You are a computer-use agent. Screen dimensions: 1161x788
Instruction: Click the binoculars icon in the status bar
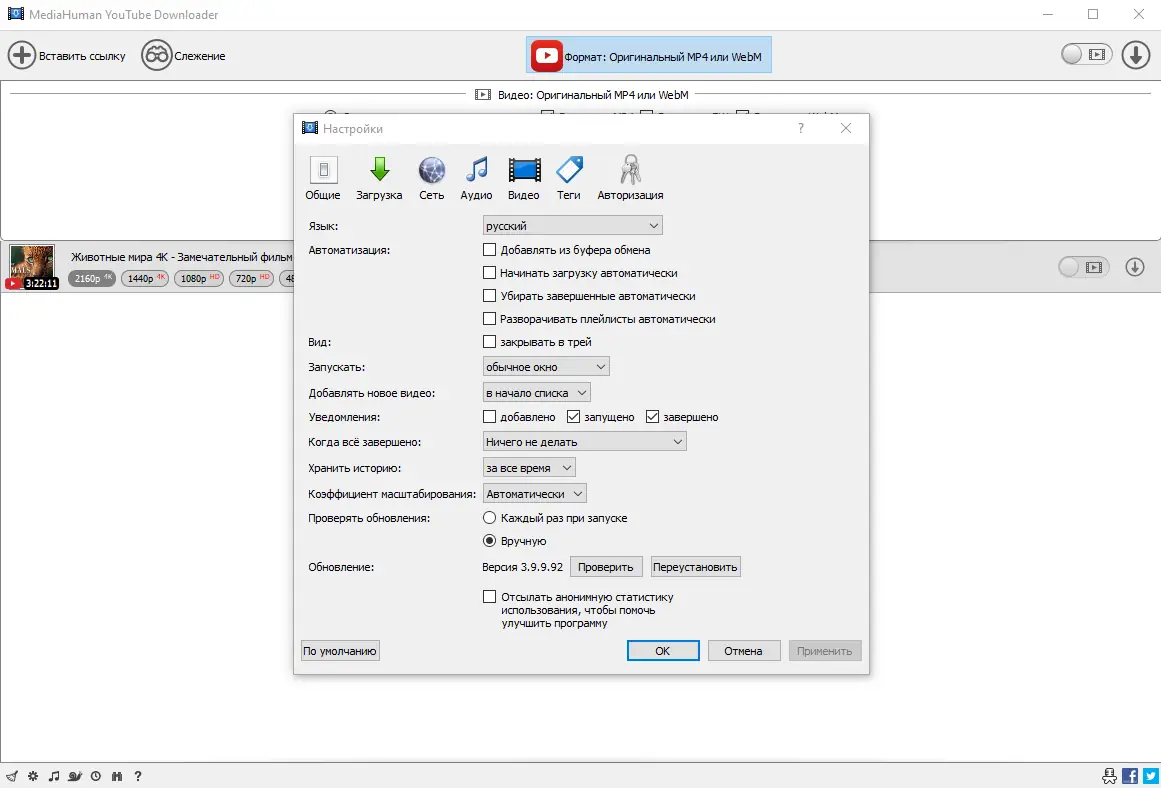coord(116,776)
